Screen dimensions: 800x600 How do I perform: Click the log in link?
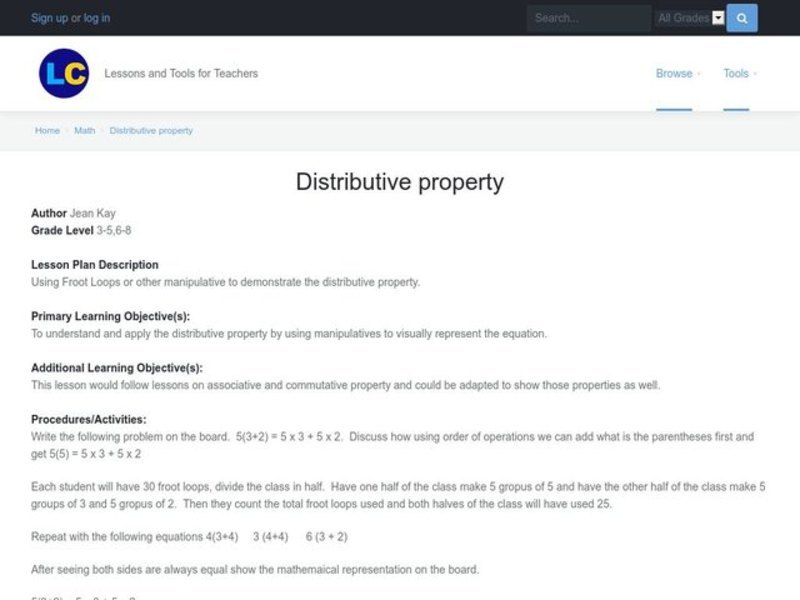(98, 17)
